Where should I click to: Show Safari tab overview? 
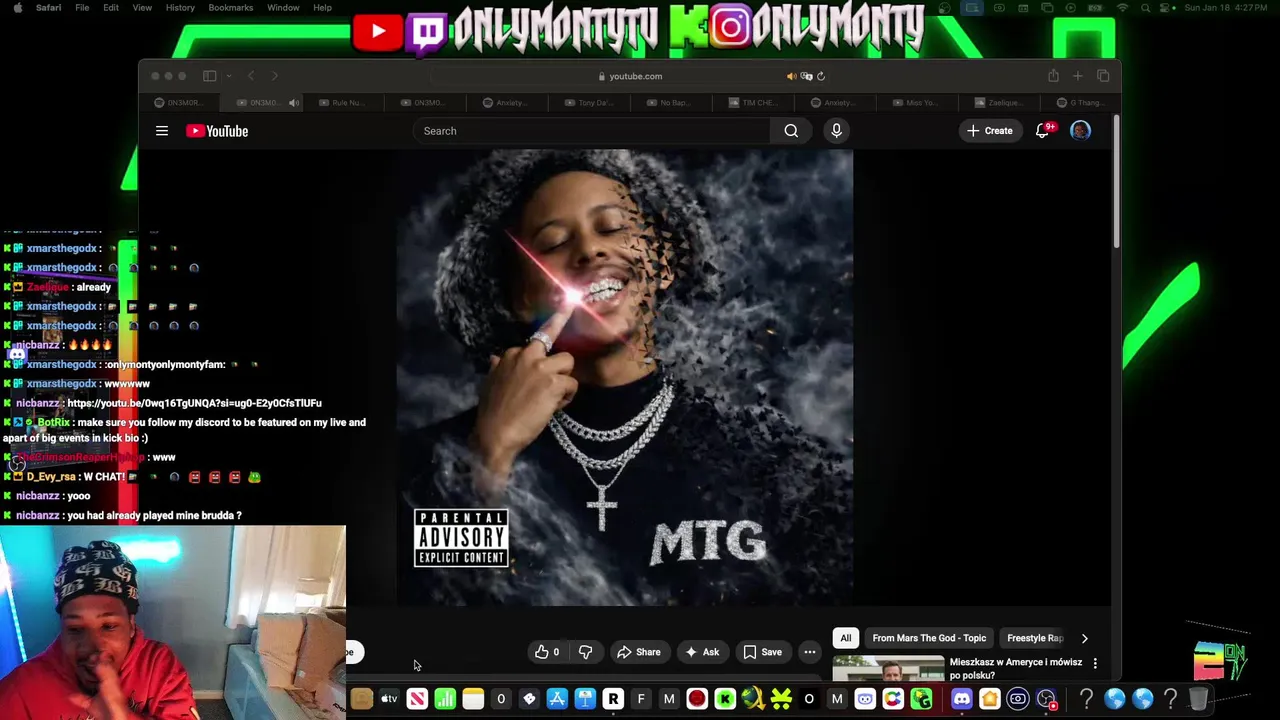(x=1103, y=76)
